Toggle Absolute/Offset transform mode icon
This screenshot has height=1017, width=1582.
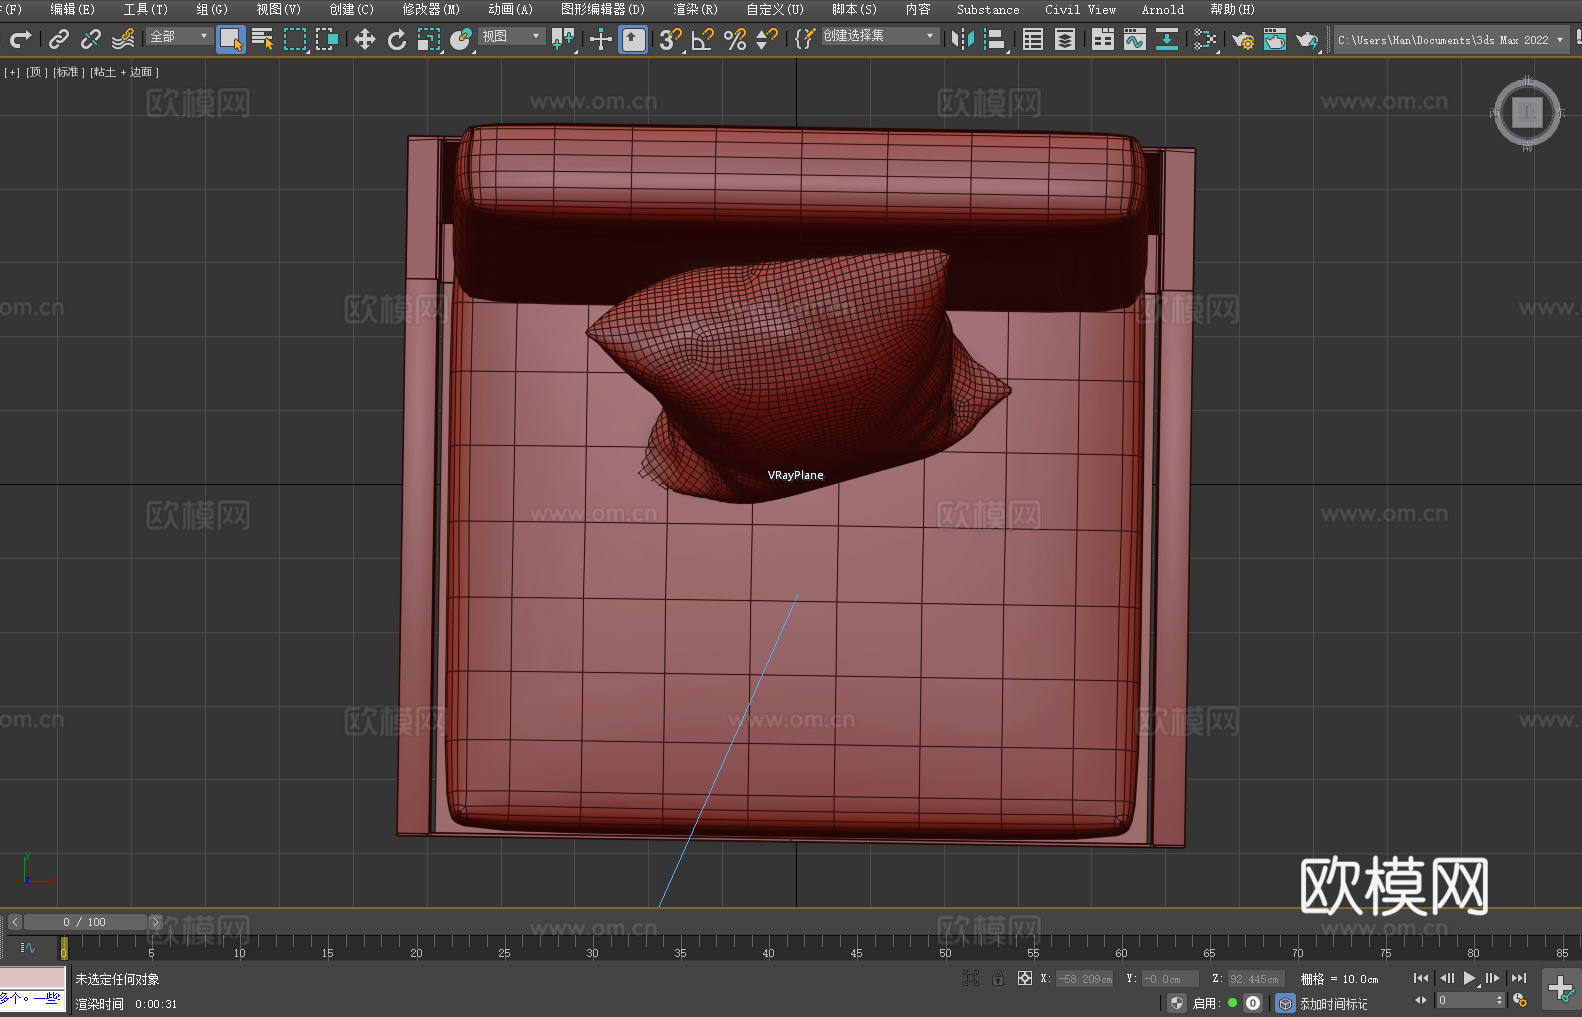click(1025, 978)
